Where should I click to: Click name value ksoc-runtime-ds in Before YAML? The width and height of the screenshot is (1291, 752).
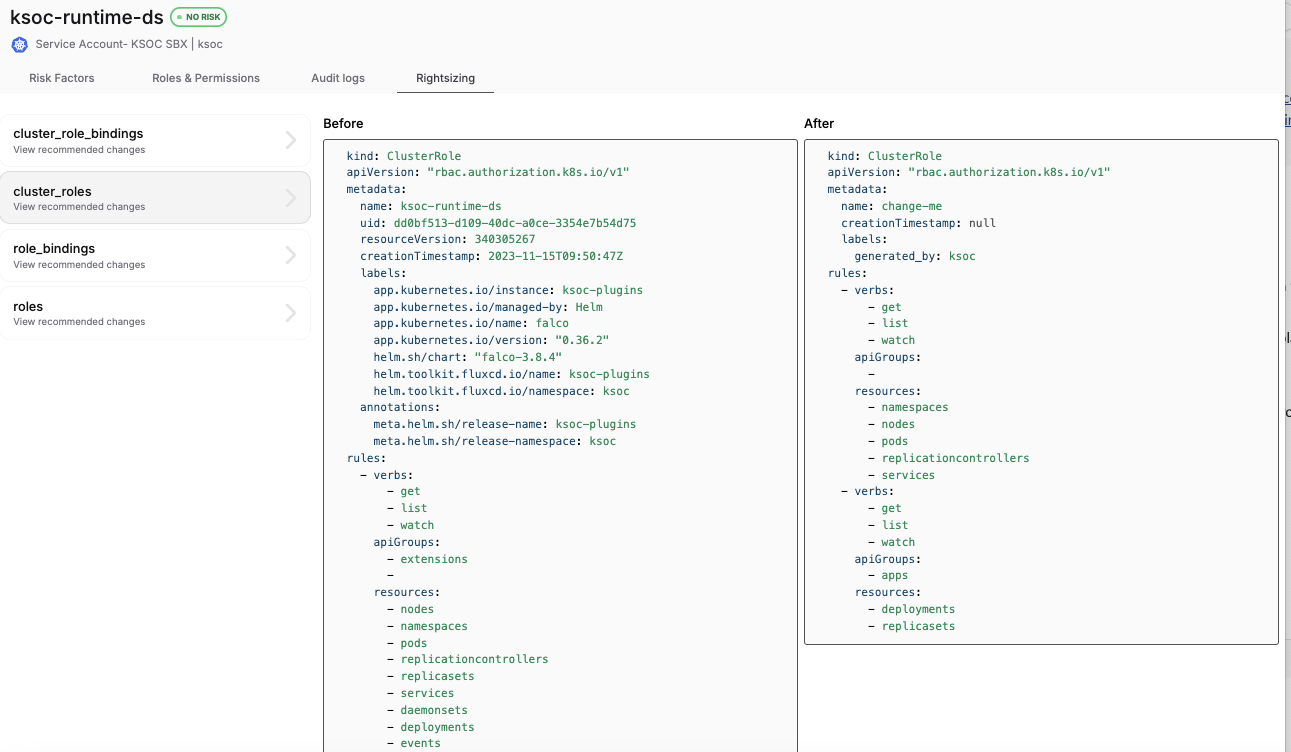click(451, 206)
